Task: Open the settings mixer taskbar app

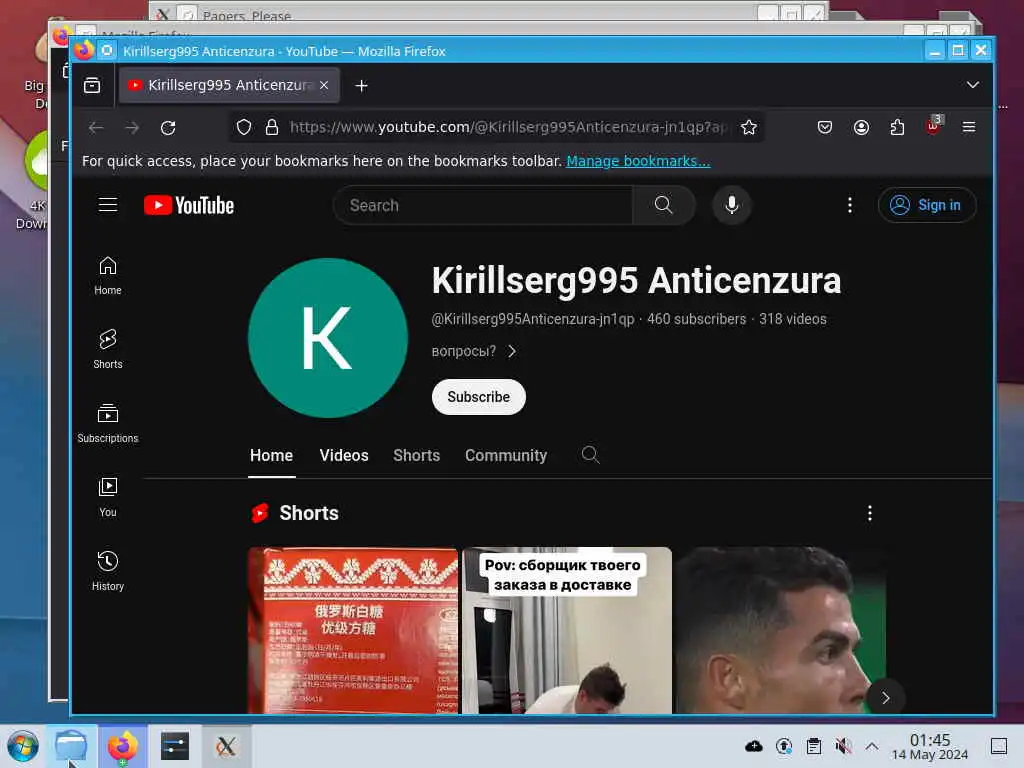Action: point(174,746)
